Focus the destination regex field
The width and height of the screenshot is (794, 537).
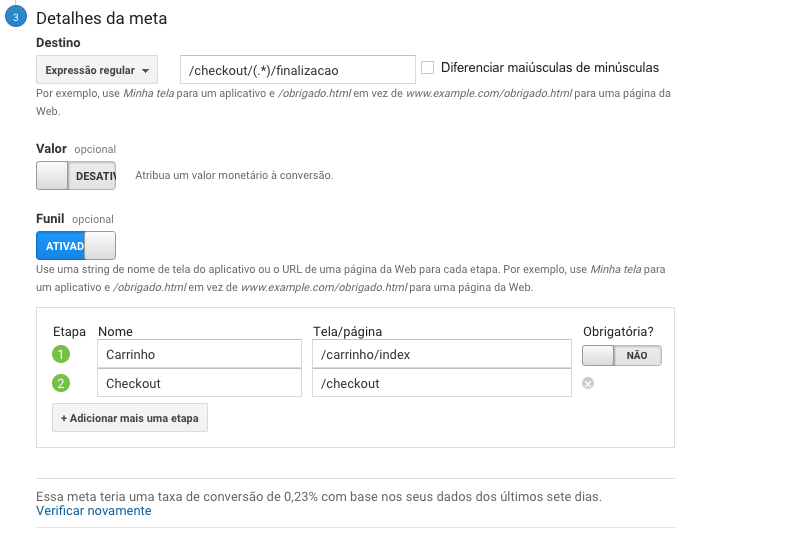click(298, 70)
